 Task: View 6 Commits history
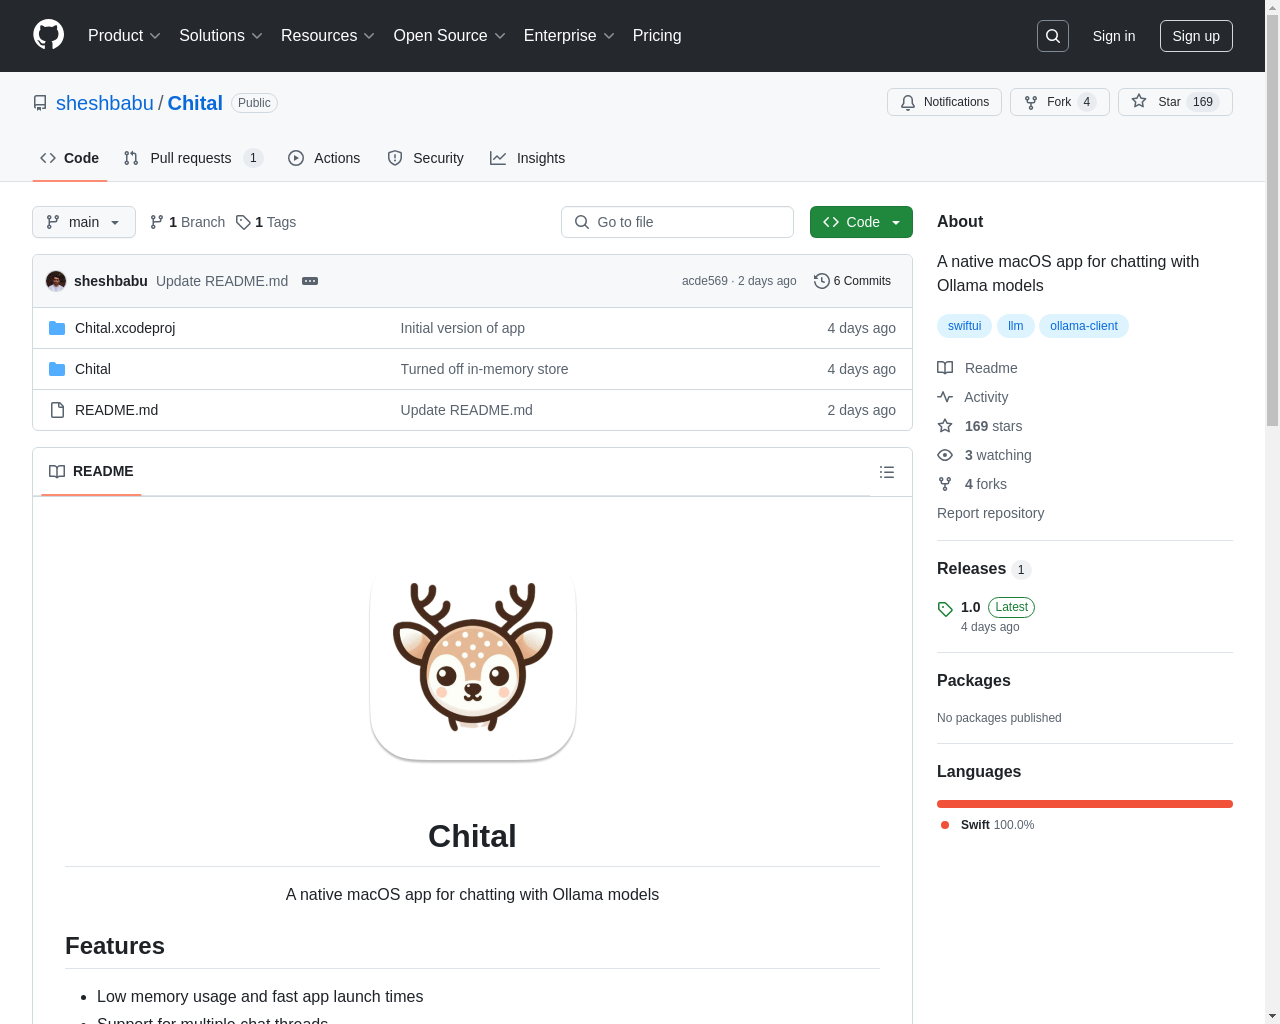(852, 281)
